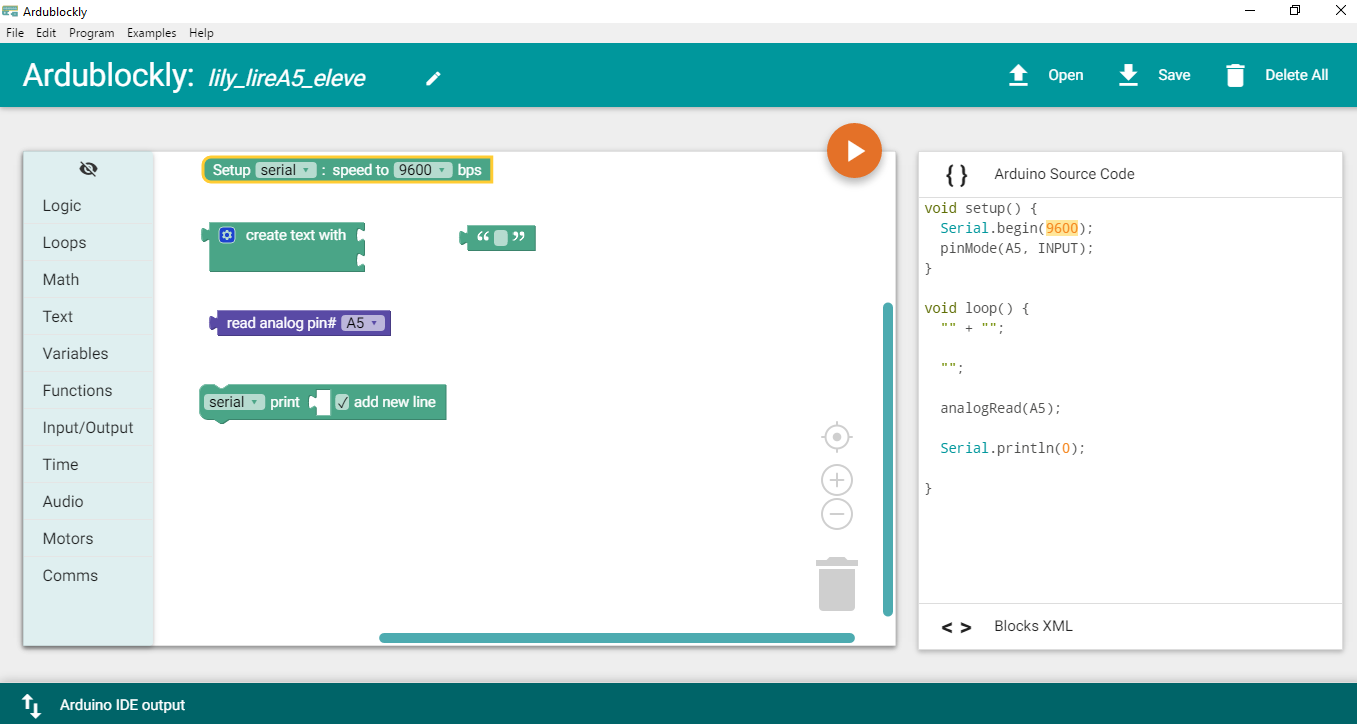
Task: Click the pencil icon to rename sketch
Action: point(433,78)
